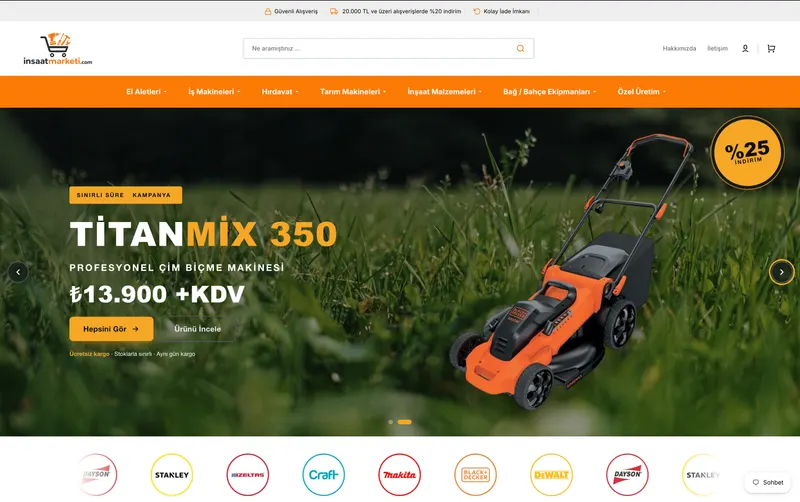
Task: Click the Sınırlı Süre Kampanya label
Action: tap(126, 195)
